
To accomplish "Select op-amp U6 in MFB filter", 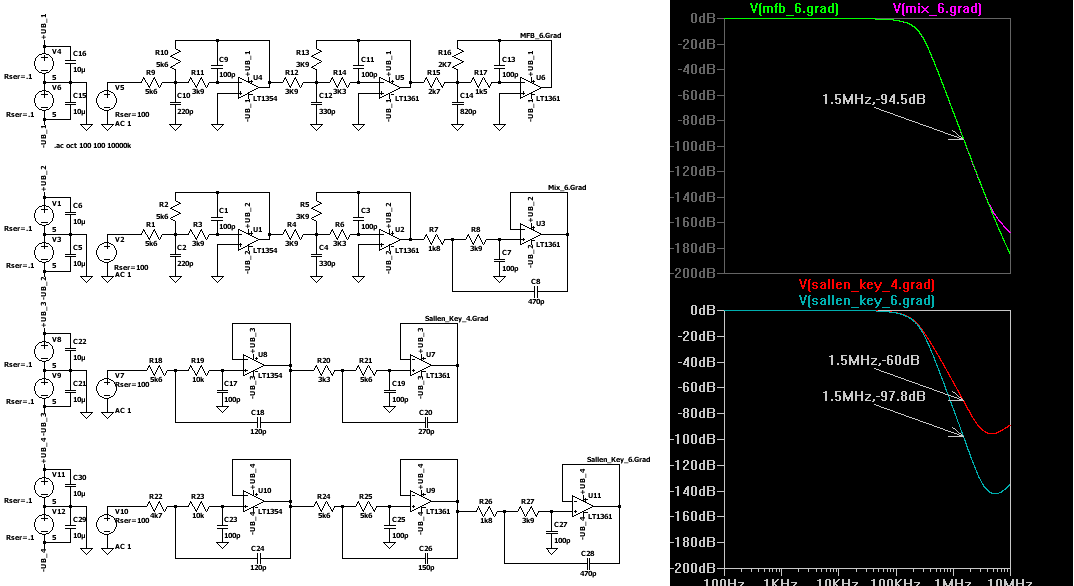I will [530, 87].
